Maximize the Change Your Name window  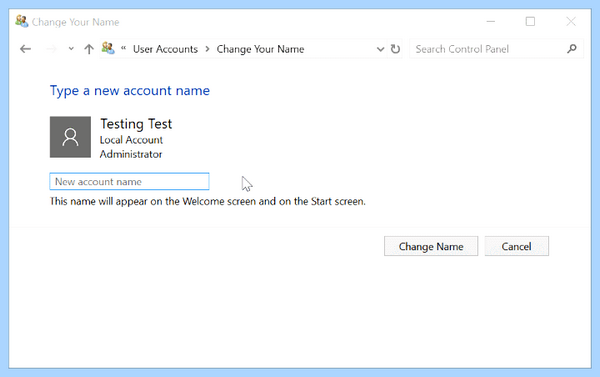[530, 22]
